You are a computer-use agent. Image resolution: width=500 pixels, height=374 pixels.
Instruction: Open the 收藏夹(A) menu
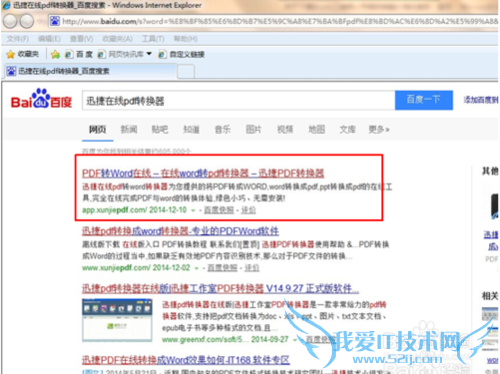coord(117,39)
